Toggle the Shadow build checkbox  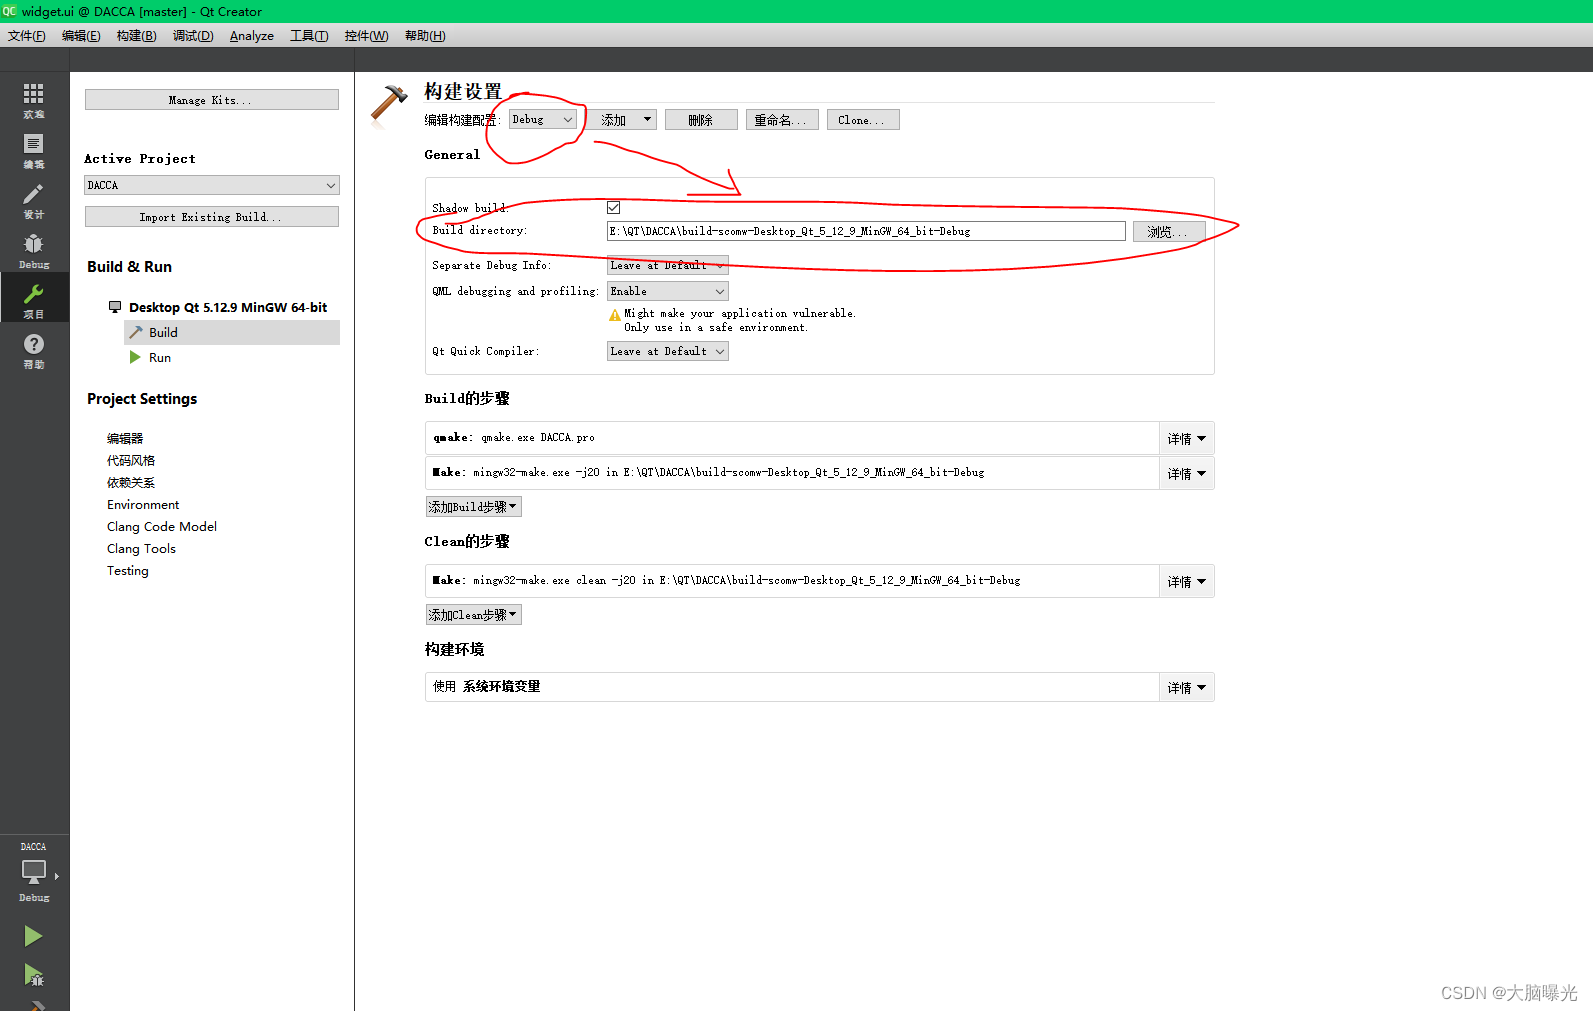click(x=614, y=207)
